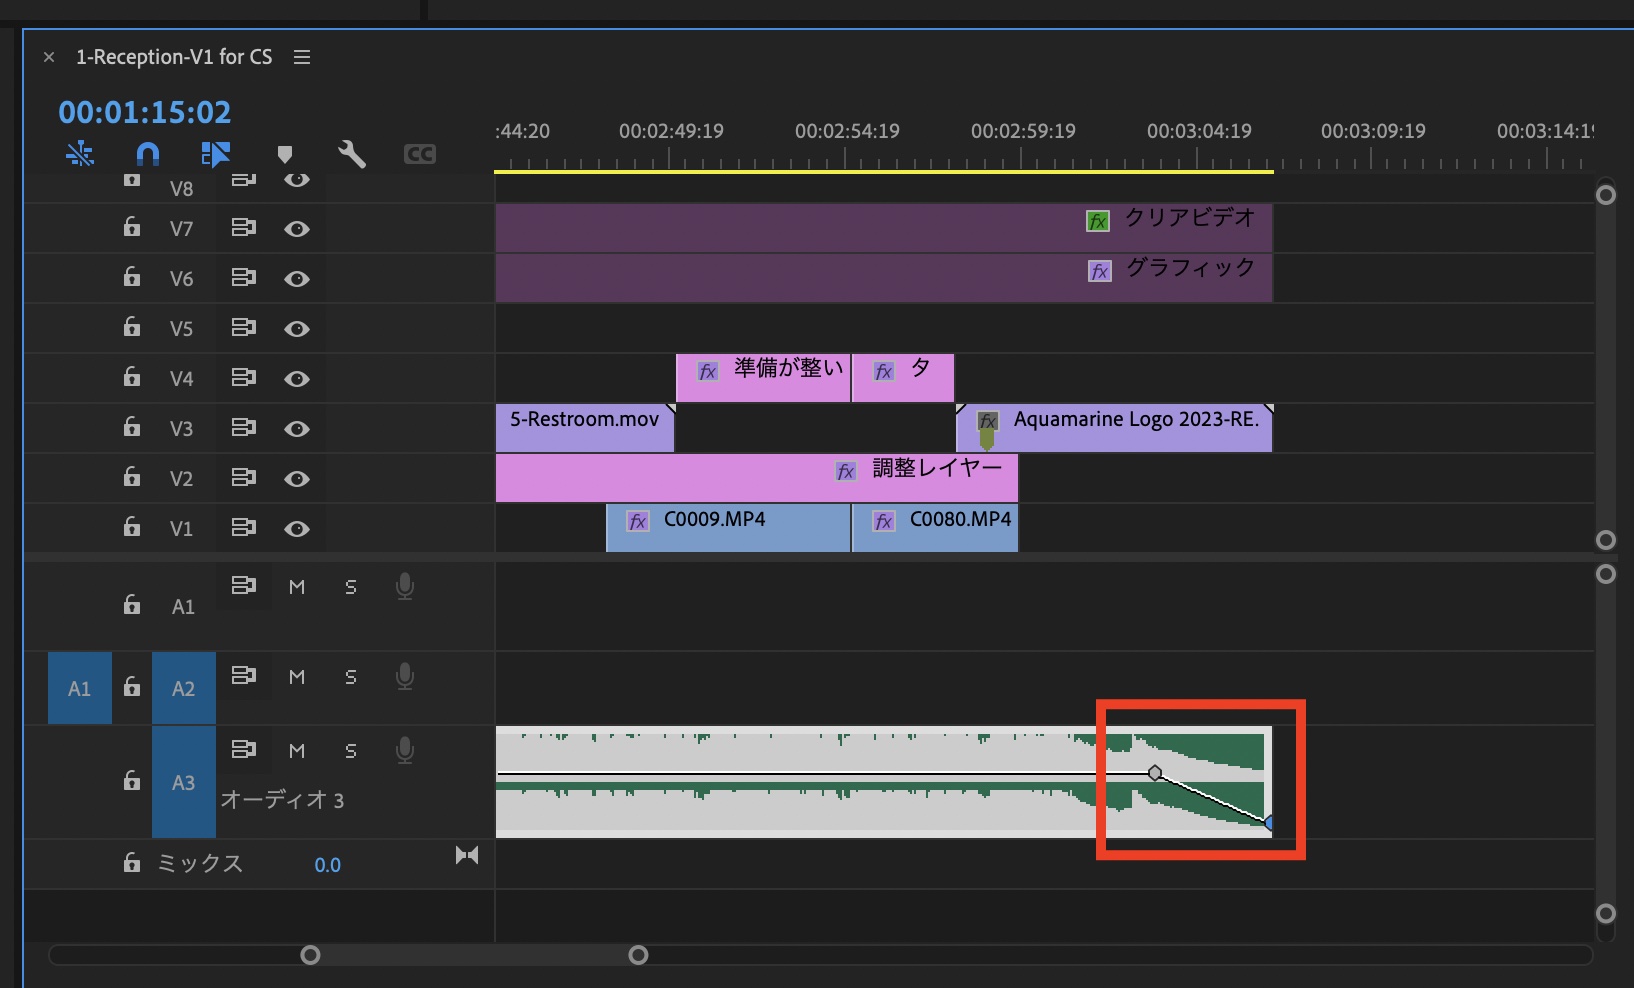Hide track V3 output with eye icon

coord(297,429)
